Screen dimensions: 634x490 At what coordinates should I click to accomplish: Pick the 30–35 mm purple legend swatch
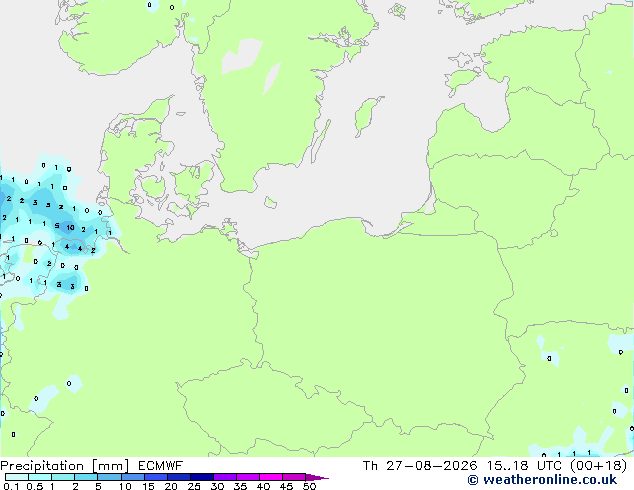(x=224, y=477)
